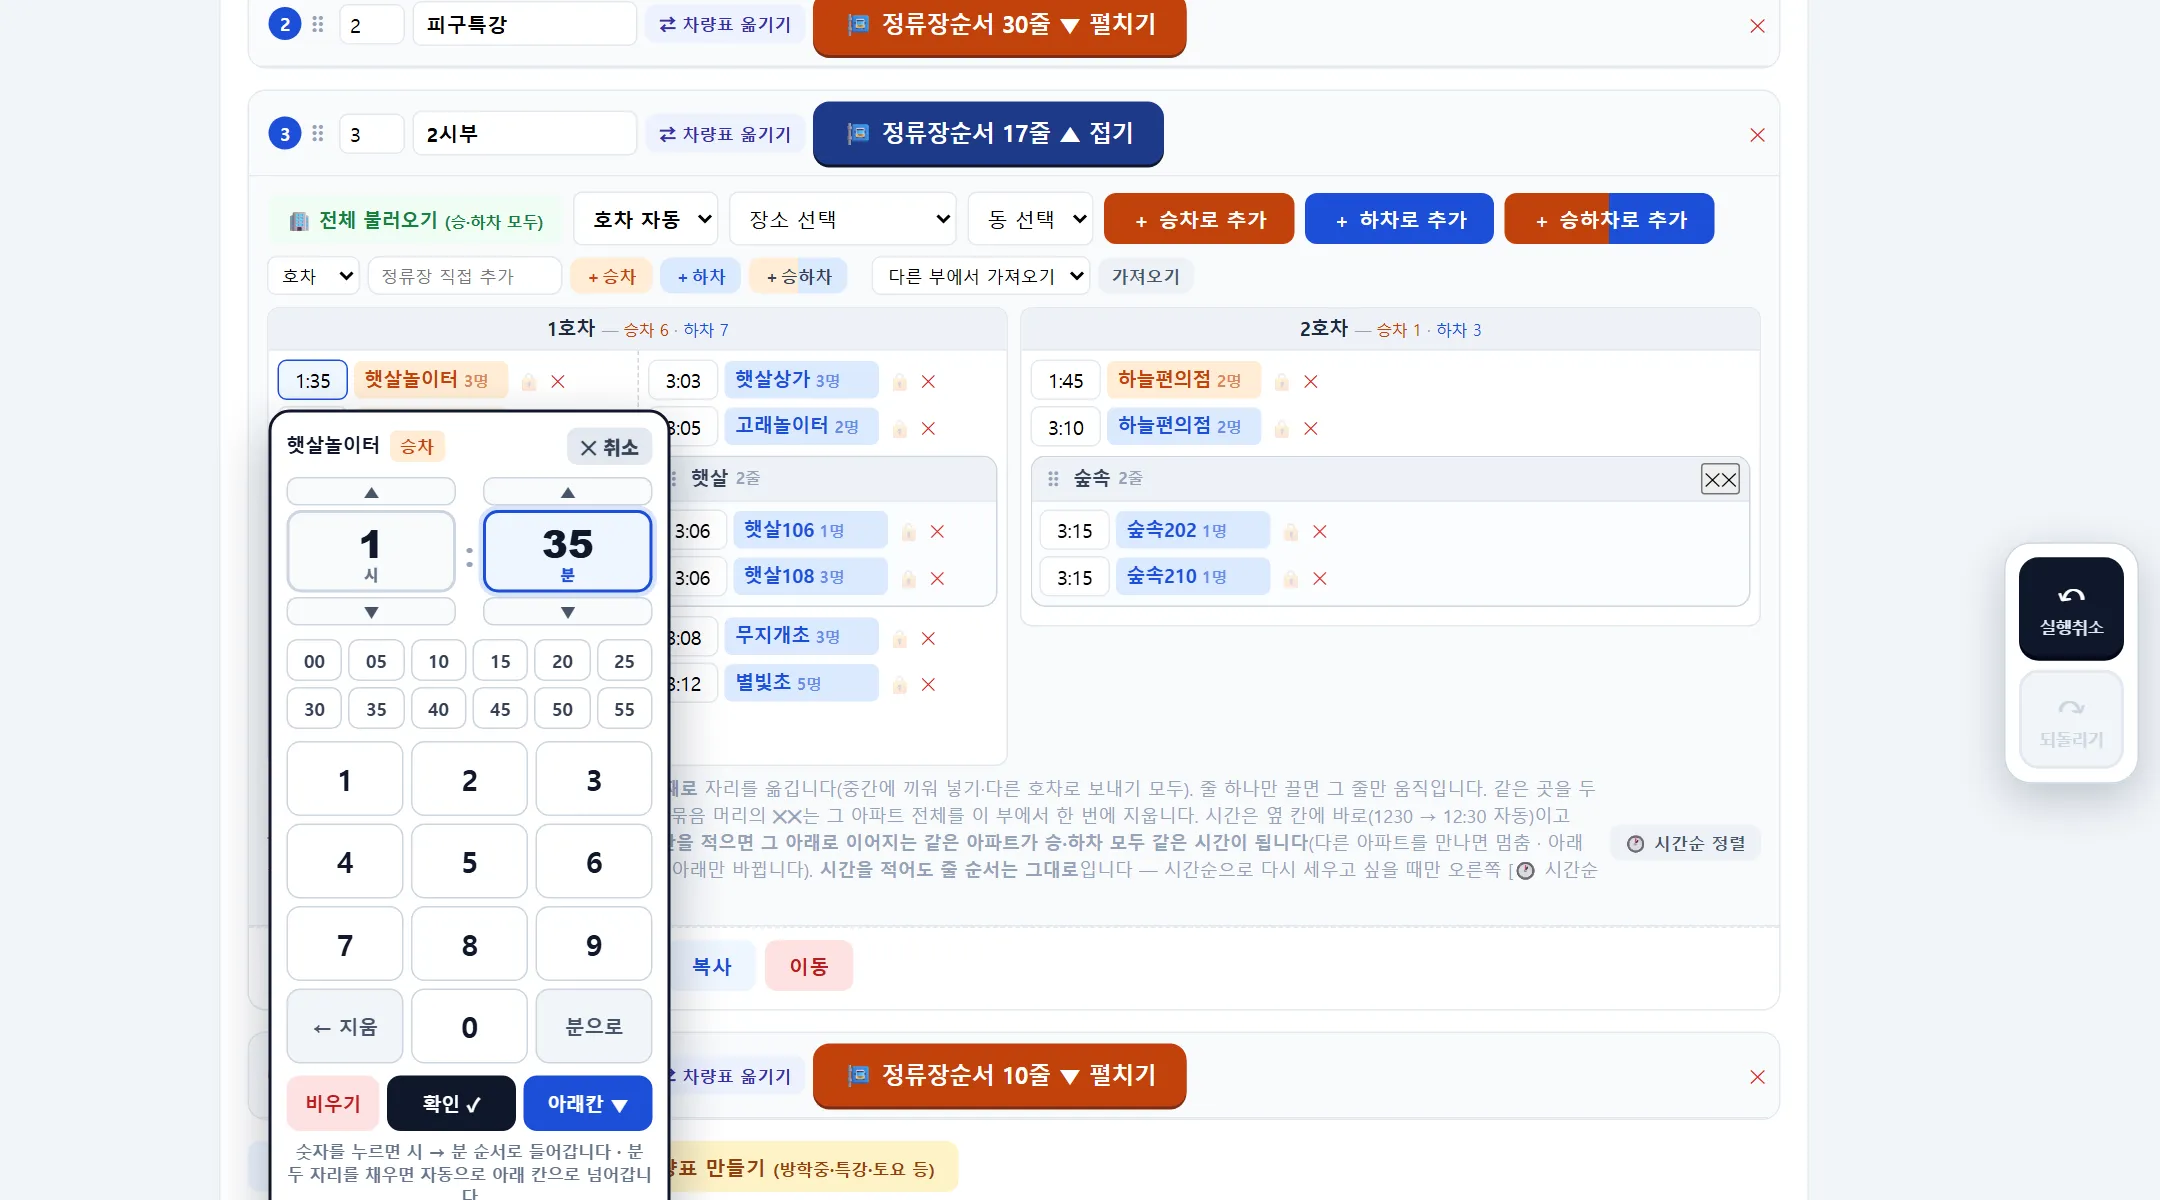Screen dimensions: 2160x1200
Task: Delete whole 숲속 group with XX button
Action: click(1720, 479)
